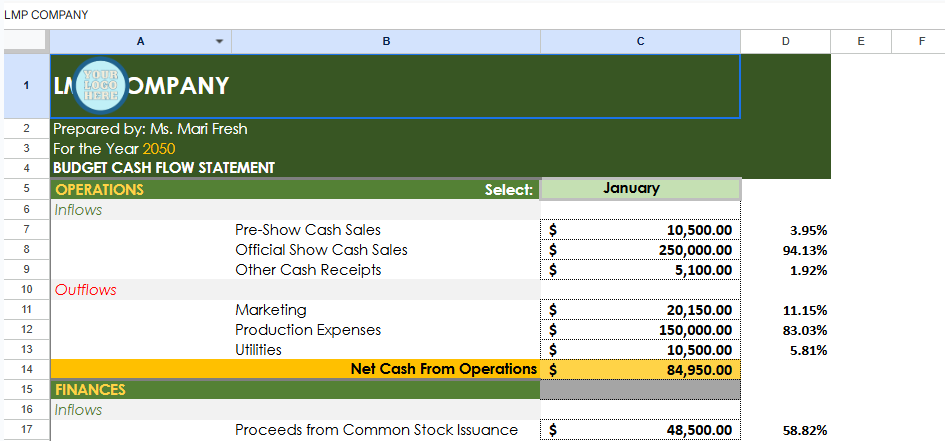Viewport: 945px width, 441px height.
Task: Select the FINANCES section header cell
Action: [90, 389]
